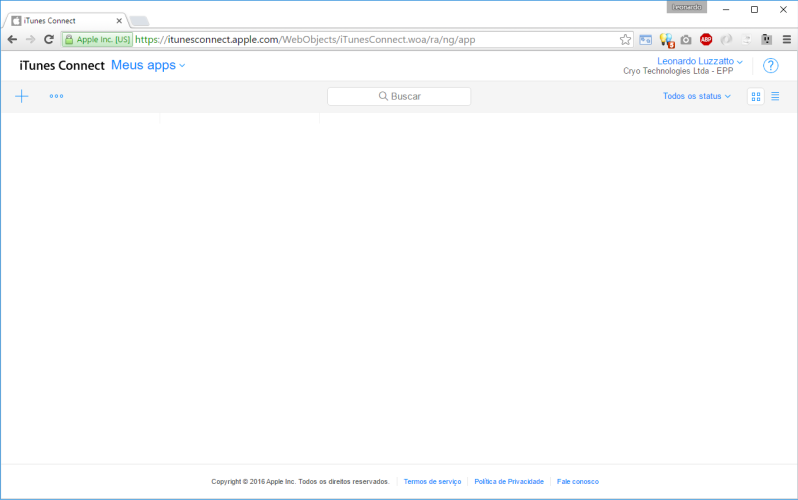The width and height of the screenshot is (798, 500).
Task: Switch to grid view
Action: click(x=756, y=96)
